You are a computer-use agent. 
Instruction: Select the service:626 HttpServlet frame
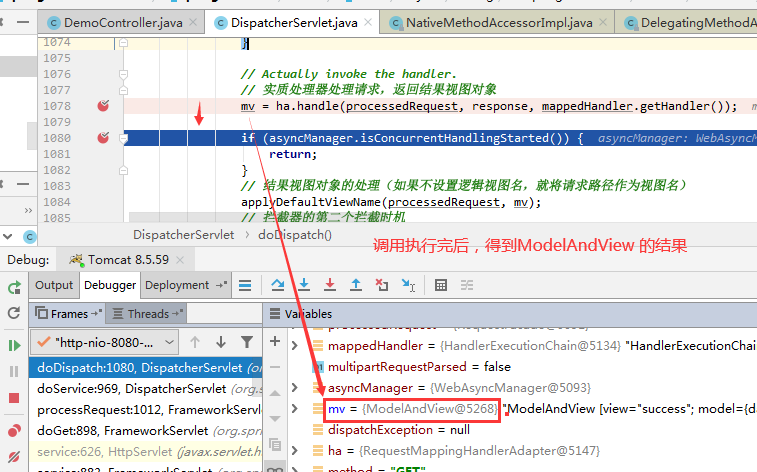pos(145,452)
